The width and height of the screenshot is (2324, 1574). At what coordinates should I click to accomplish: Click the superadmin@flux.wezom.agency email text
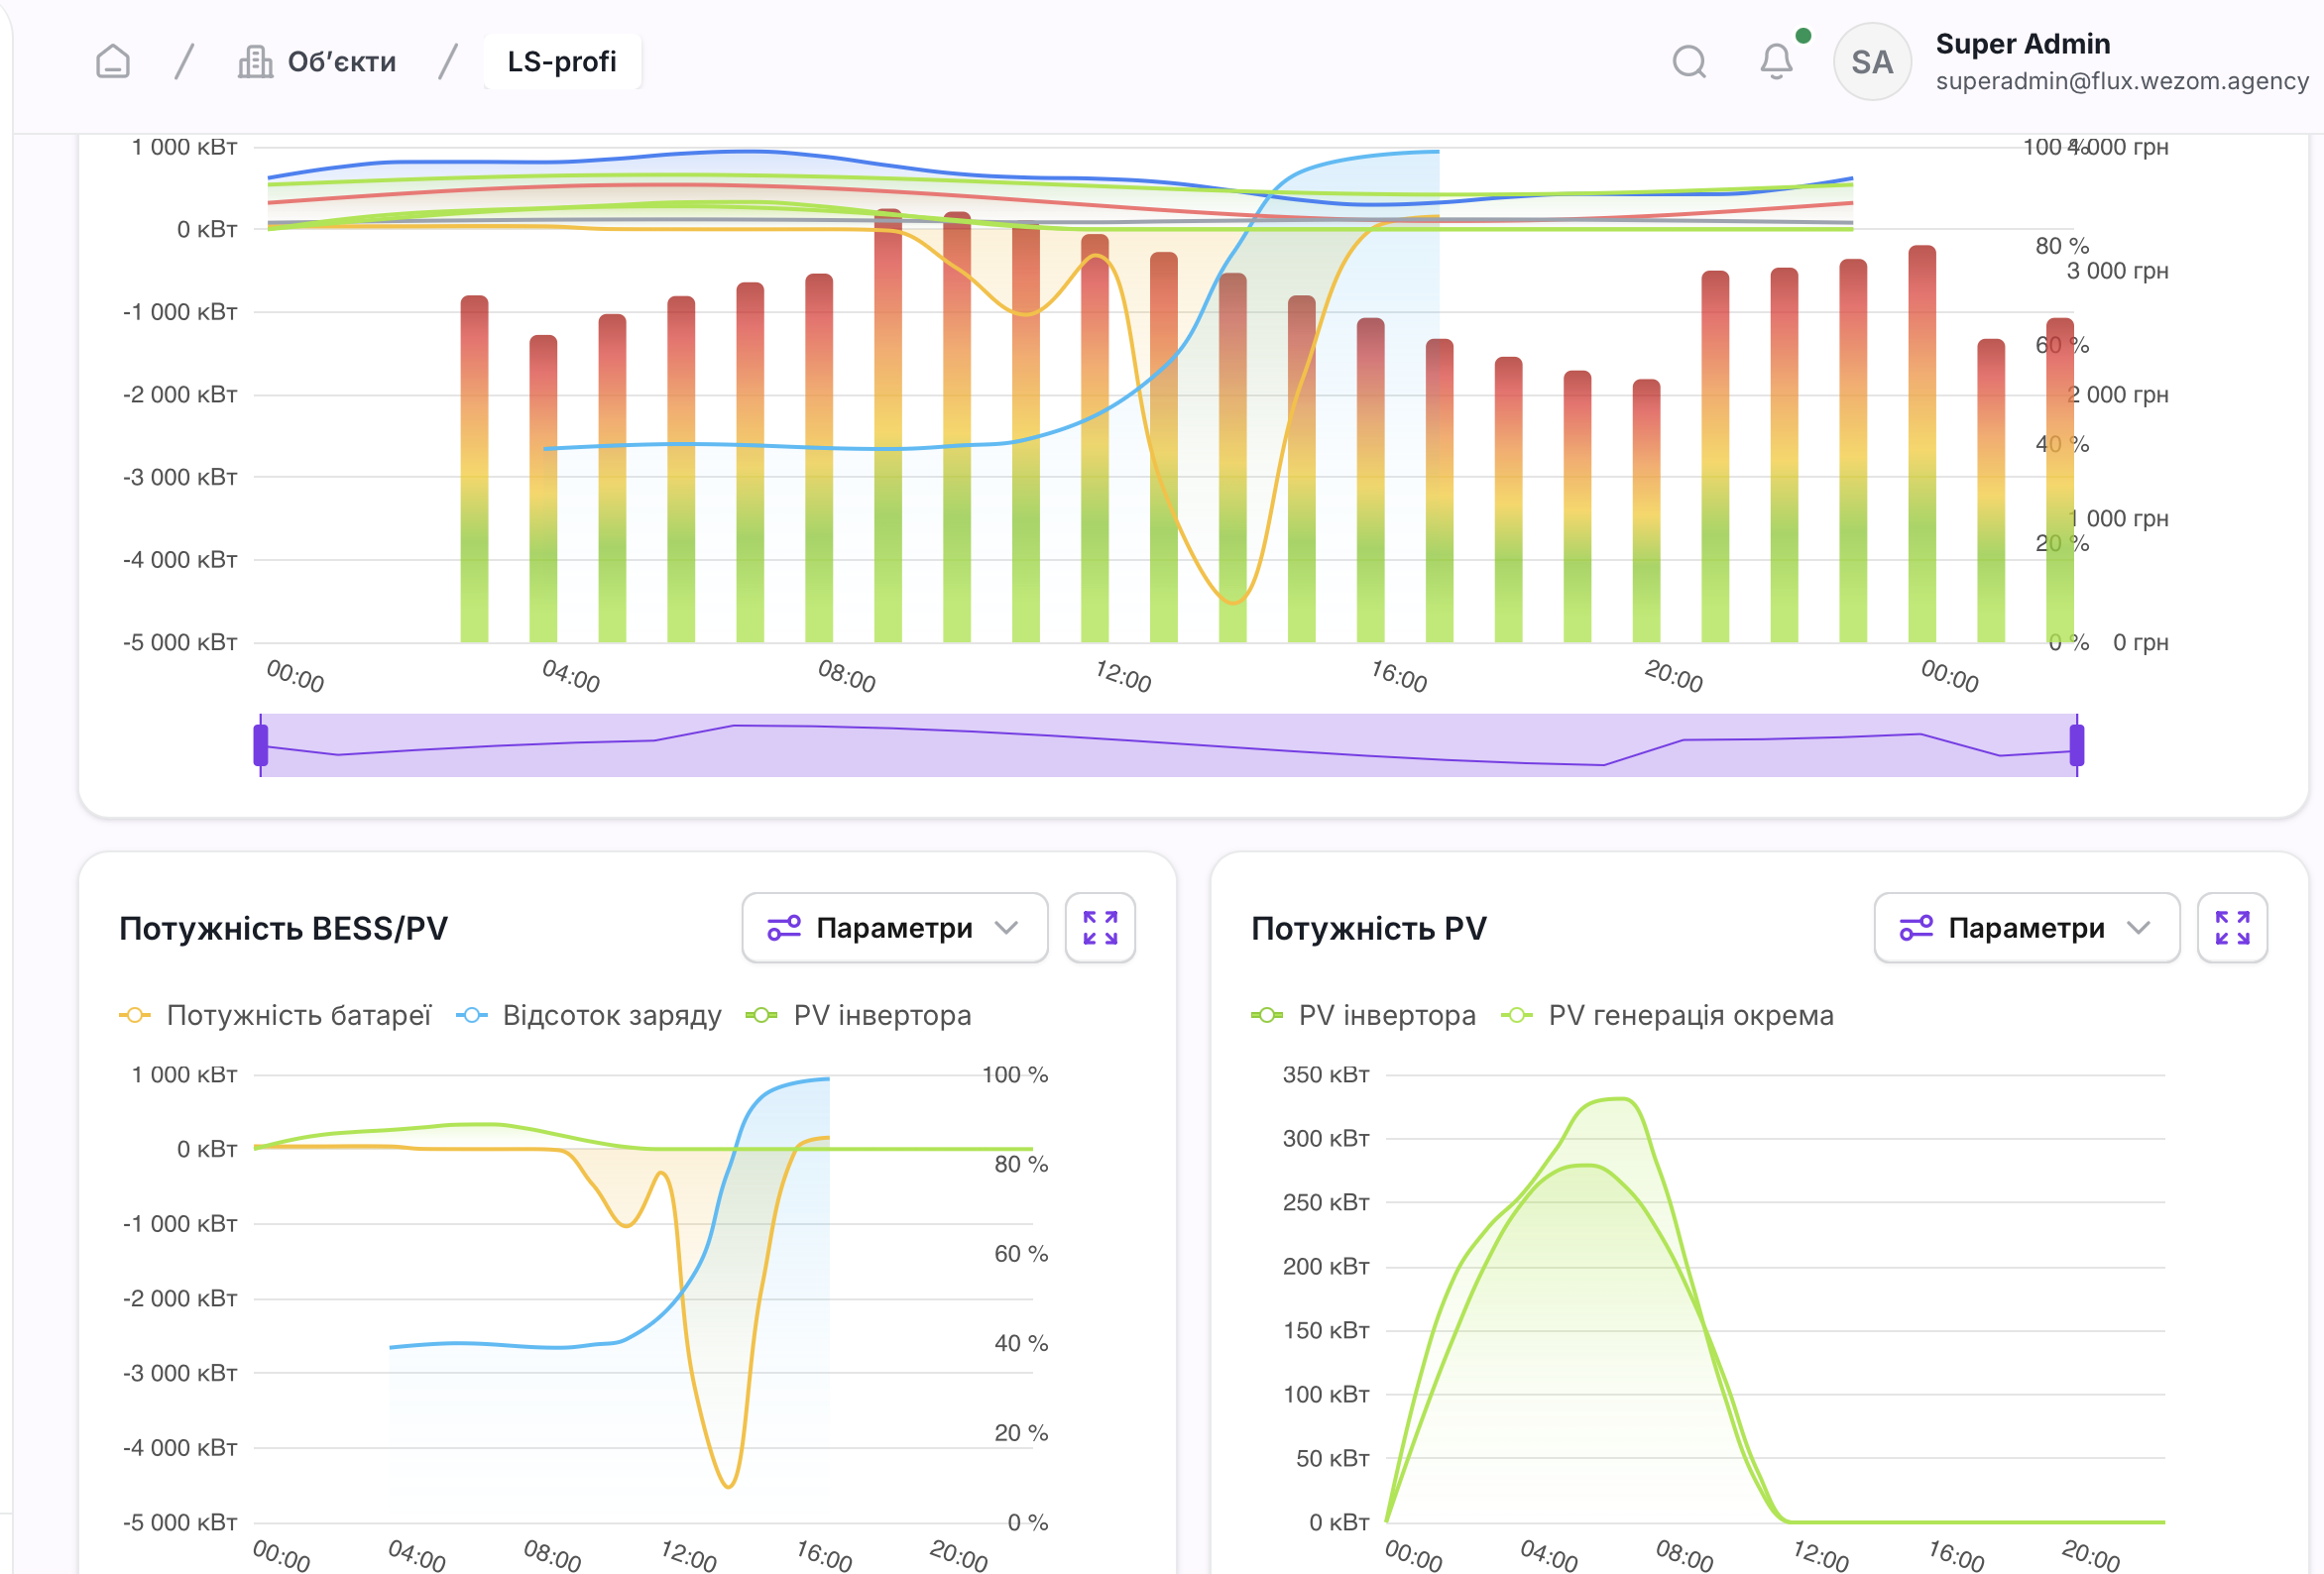click(2122, 81)
